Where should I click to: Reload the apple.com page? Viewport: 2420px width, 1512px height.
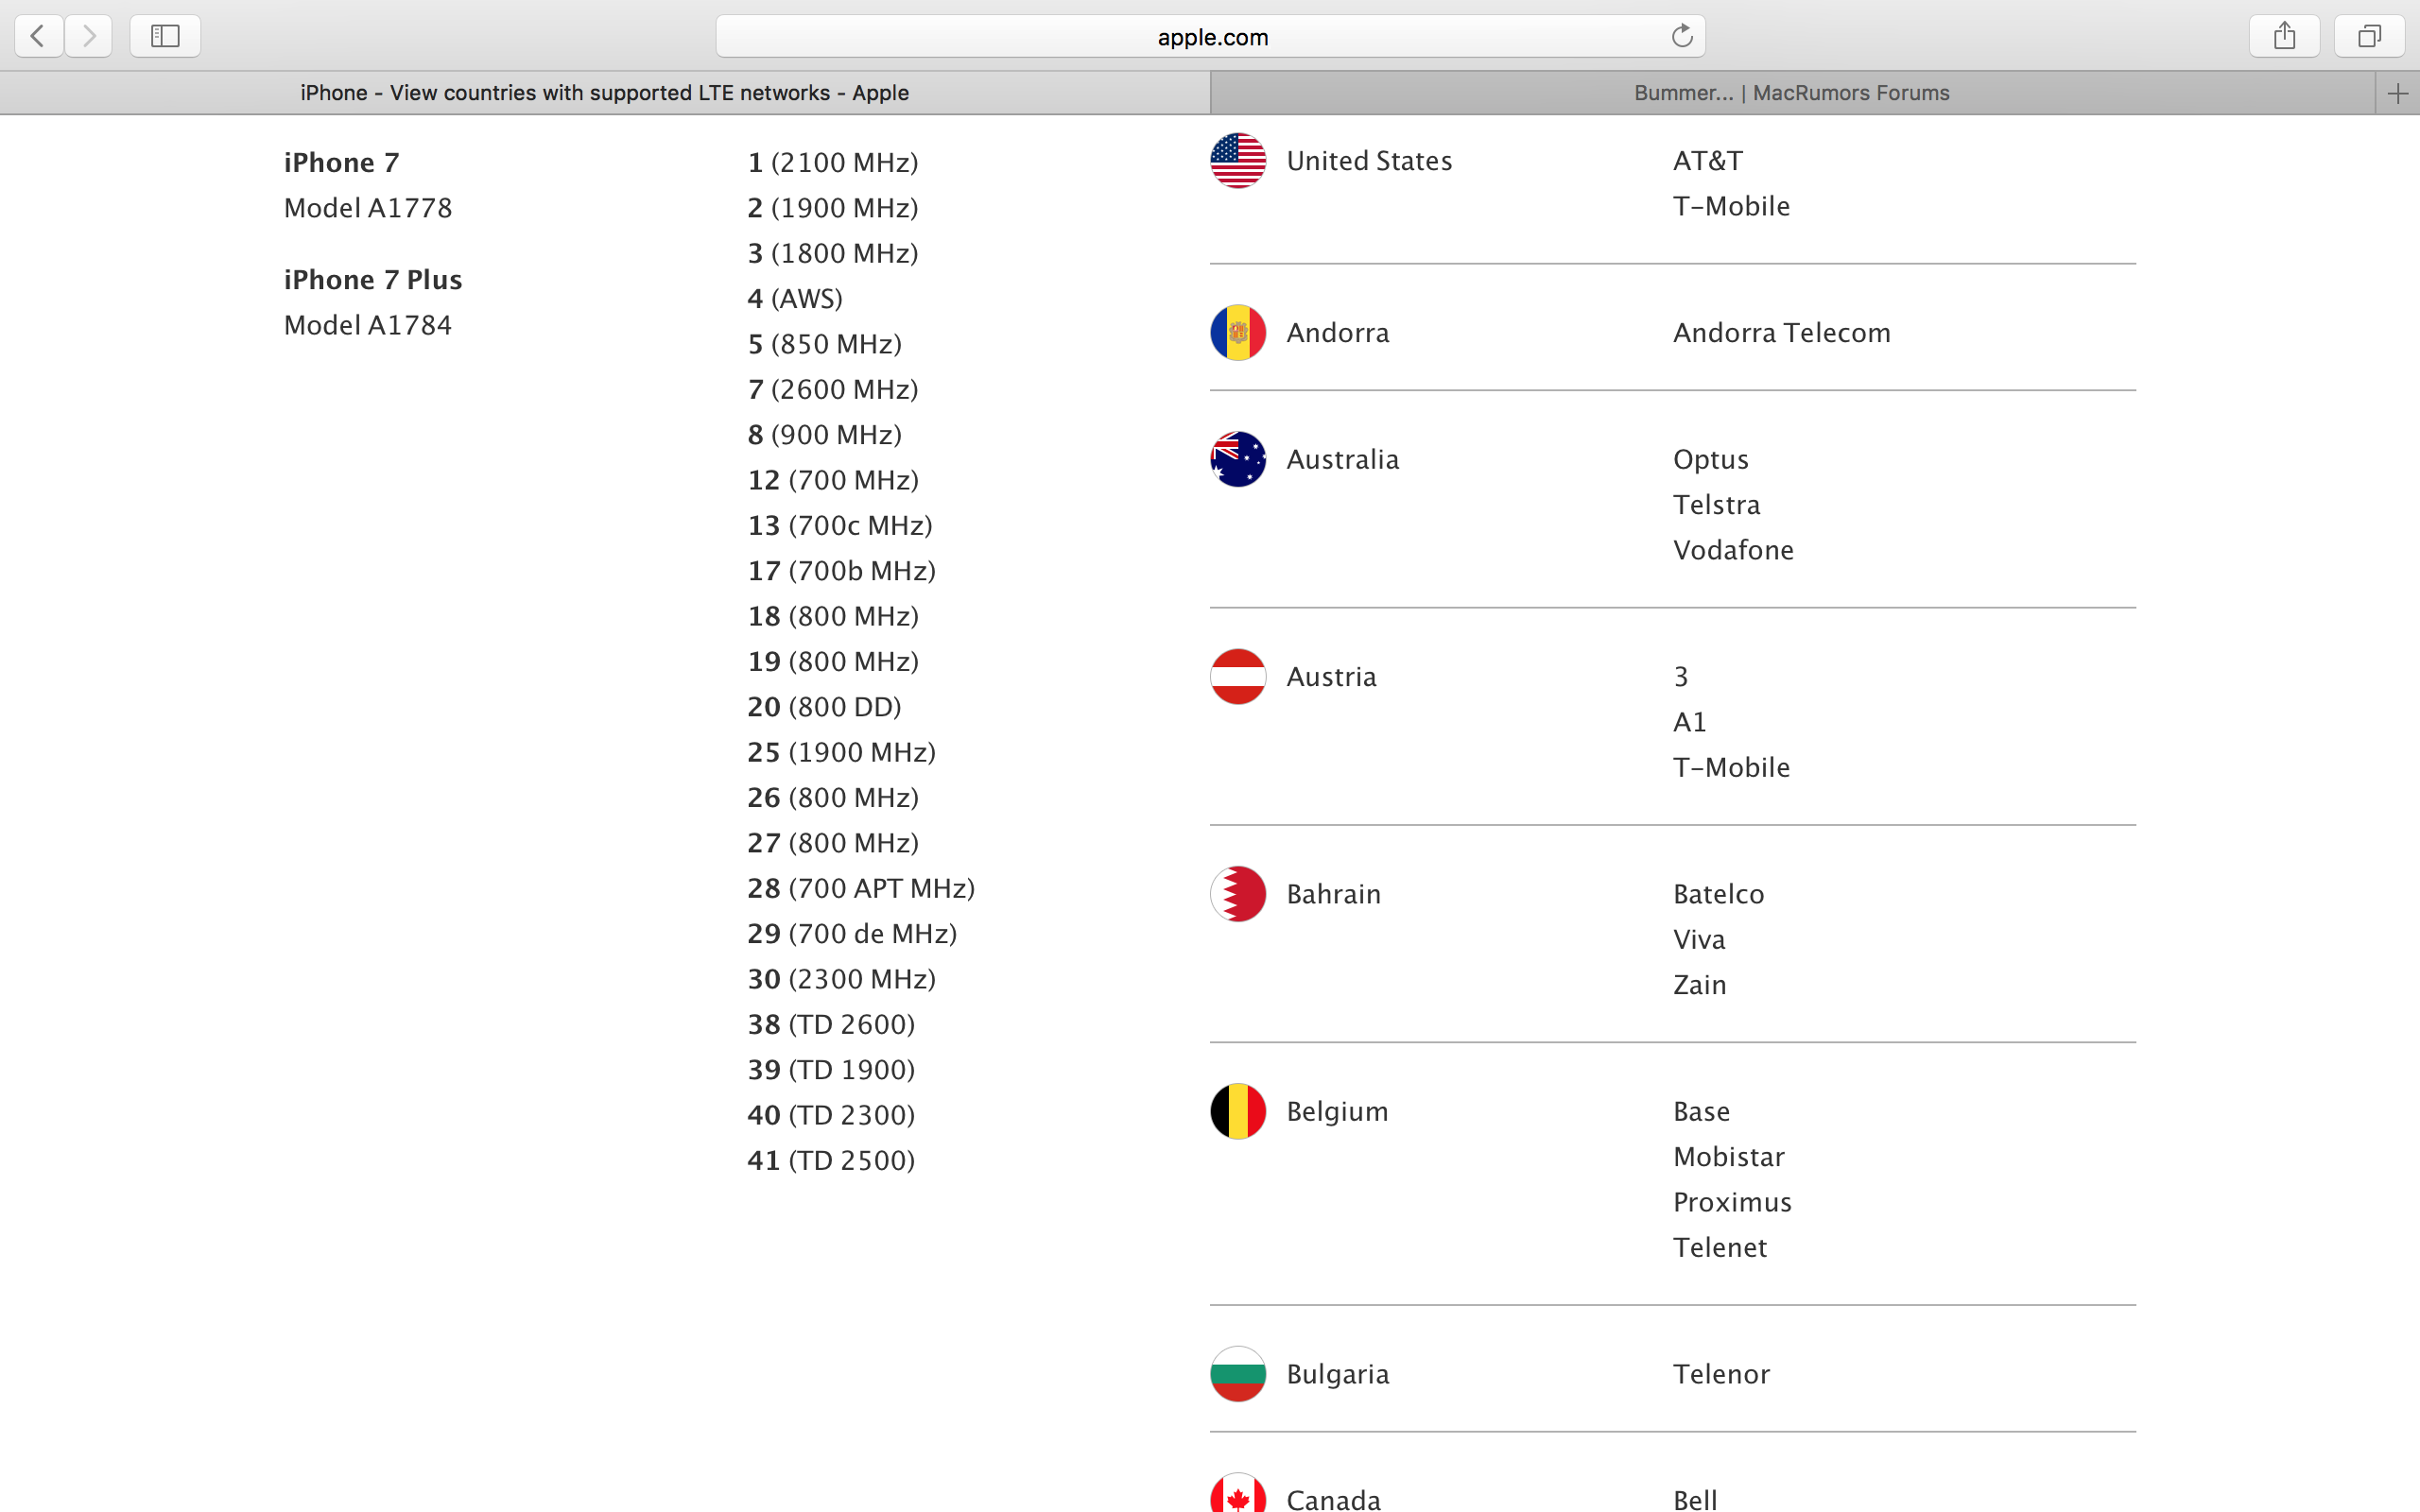(x=1682, y=36)
